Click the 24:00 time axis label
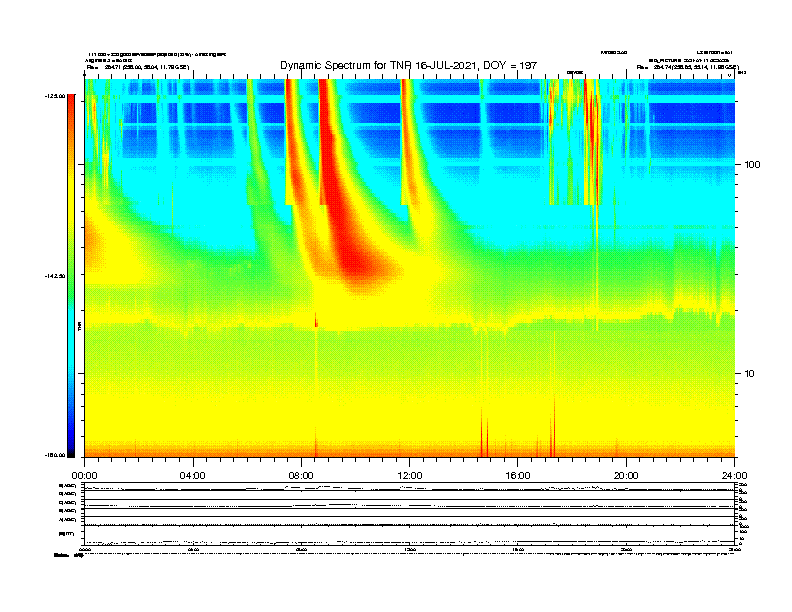This screenshot has height=612, width=792. [x=735, y=476]
